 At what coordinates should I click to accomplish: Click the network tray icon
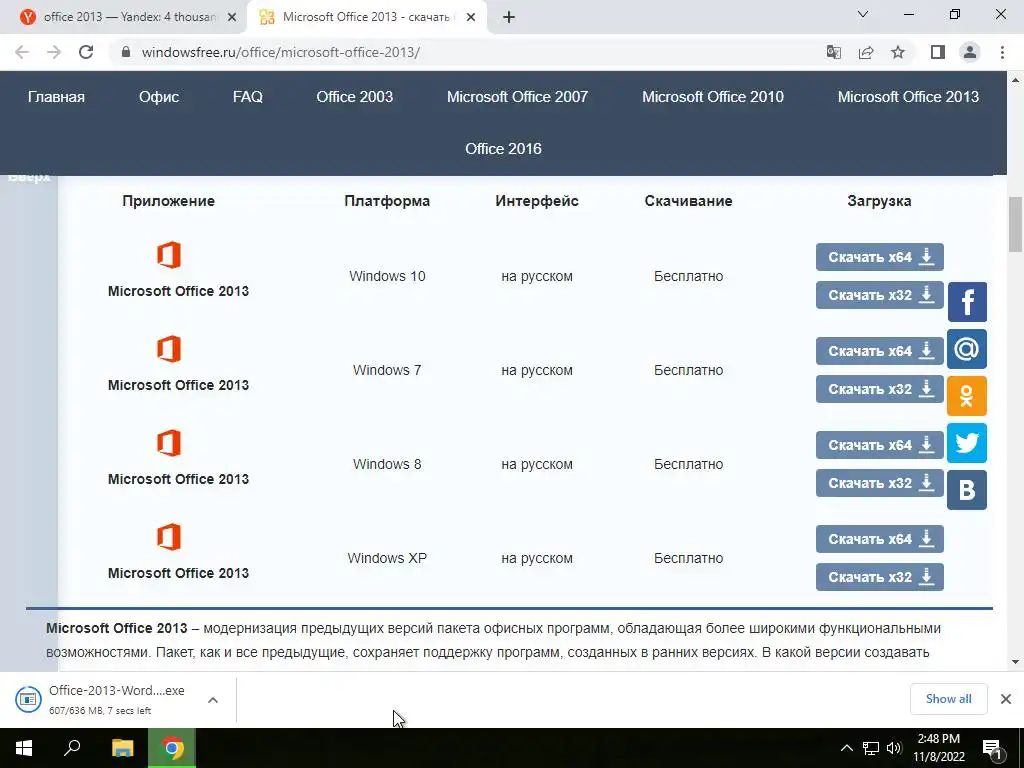871,748
